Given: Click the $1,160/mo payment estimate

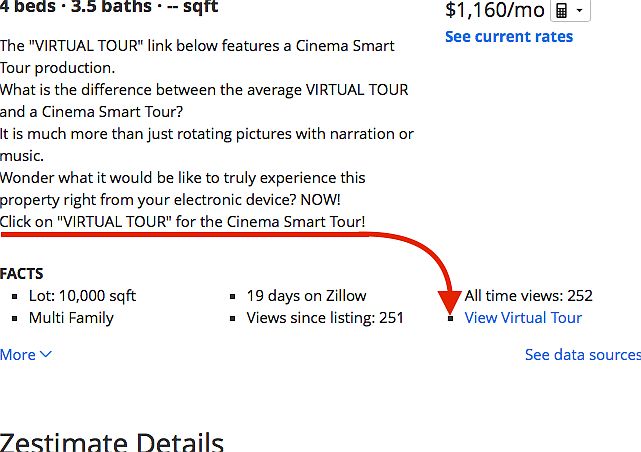Looking at the screenshot, I should (495, 10).
